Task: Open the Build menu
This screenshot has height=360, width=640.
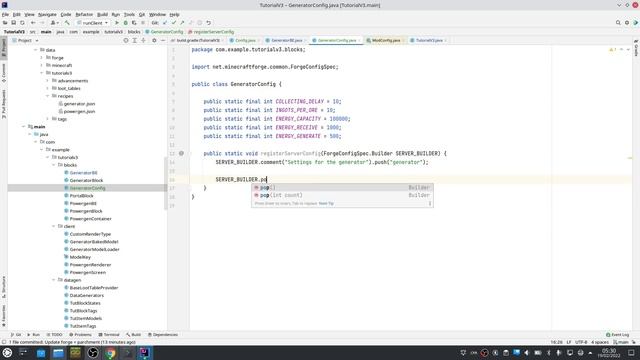Action: point(102,14)
